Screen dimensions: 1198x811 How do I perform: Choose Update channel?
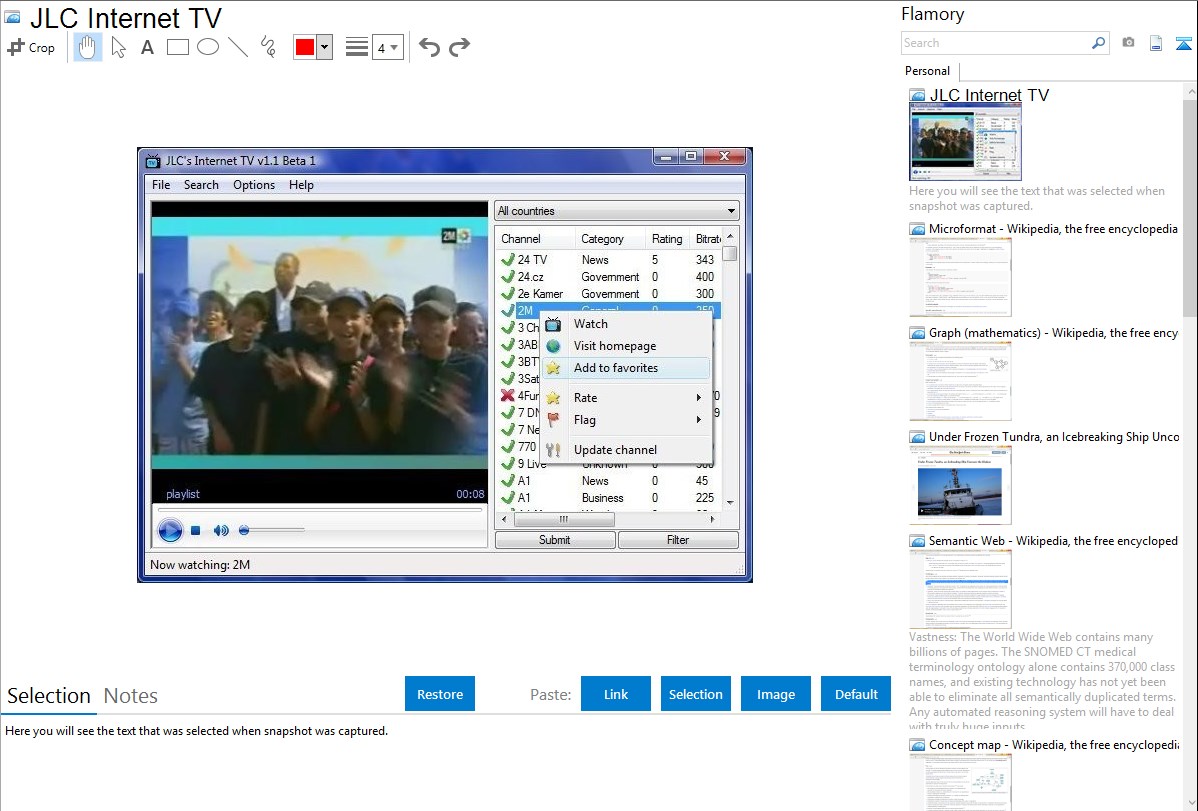pos(626,449)
